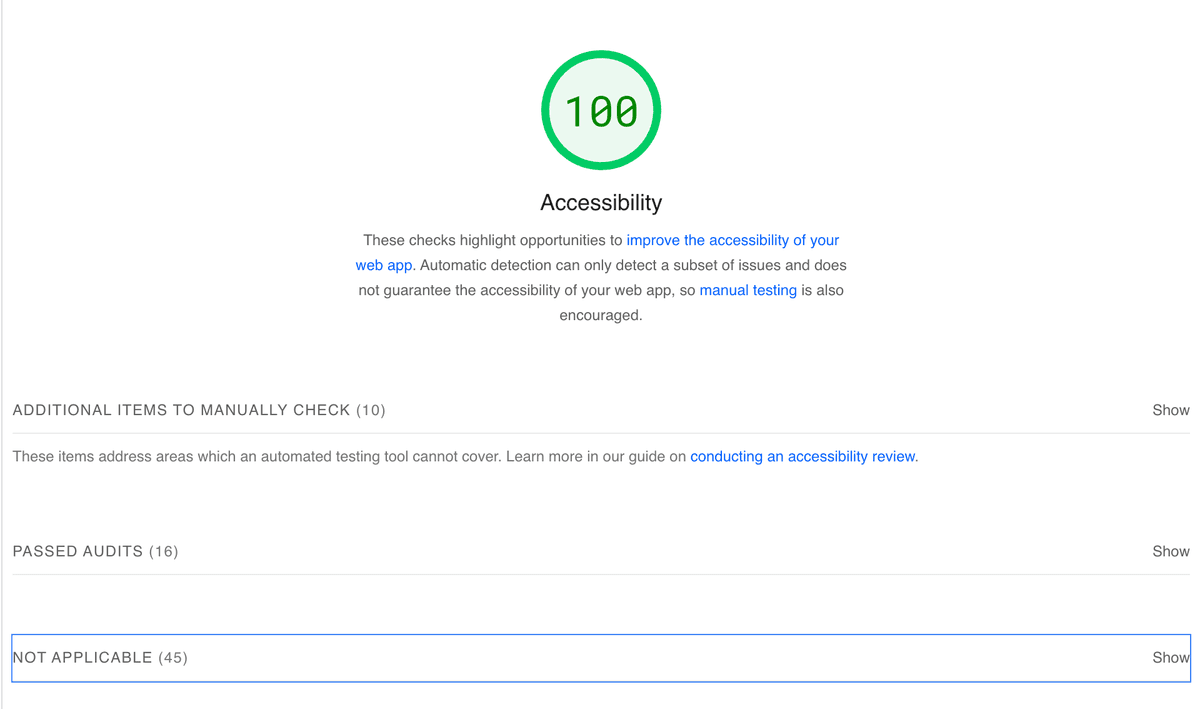Screen dimensions: 1200x709
Task: Show the additional items to manually check
Action: tap(1170, 410)
